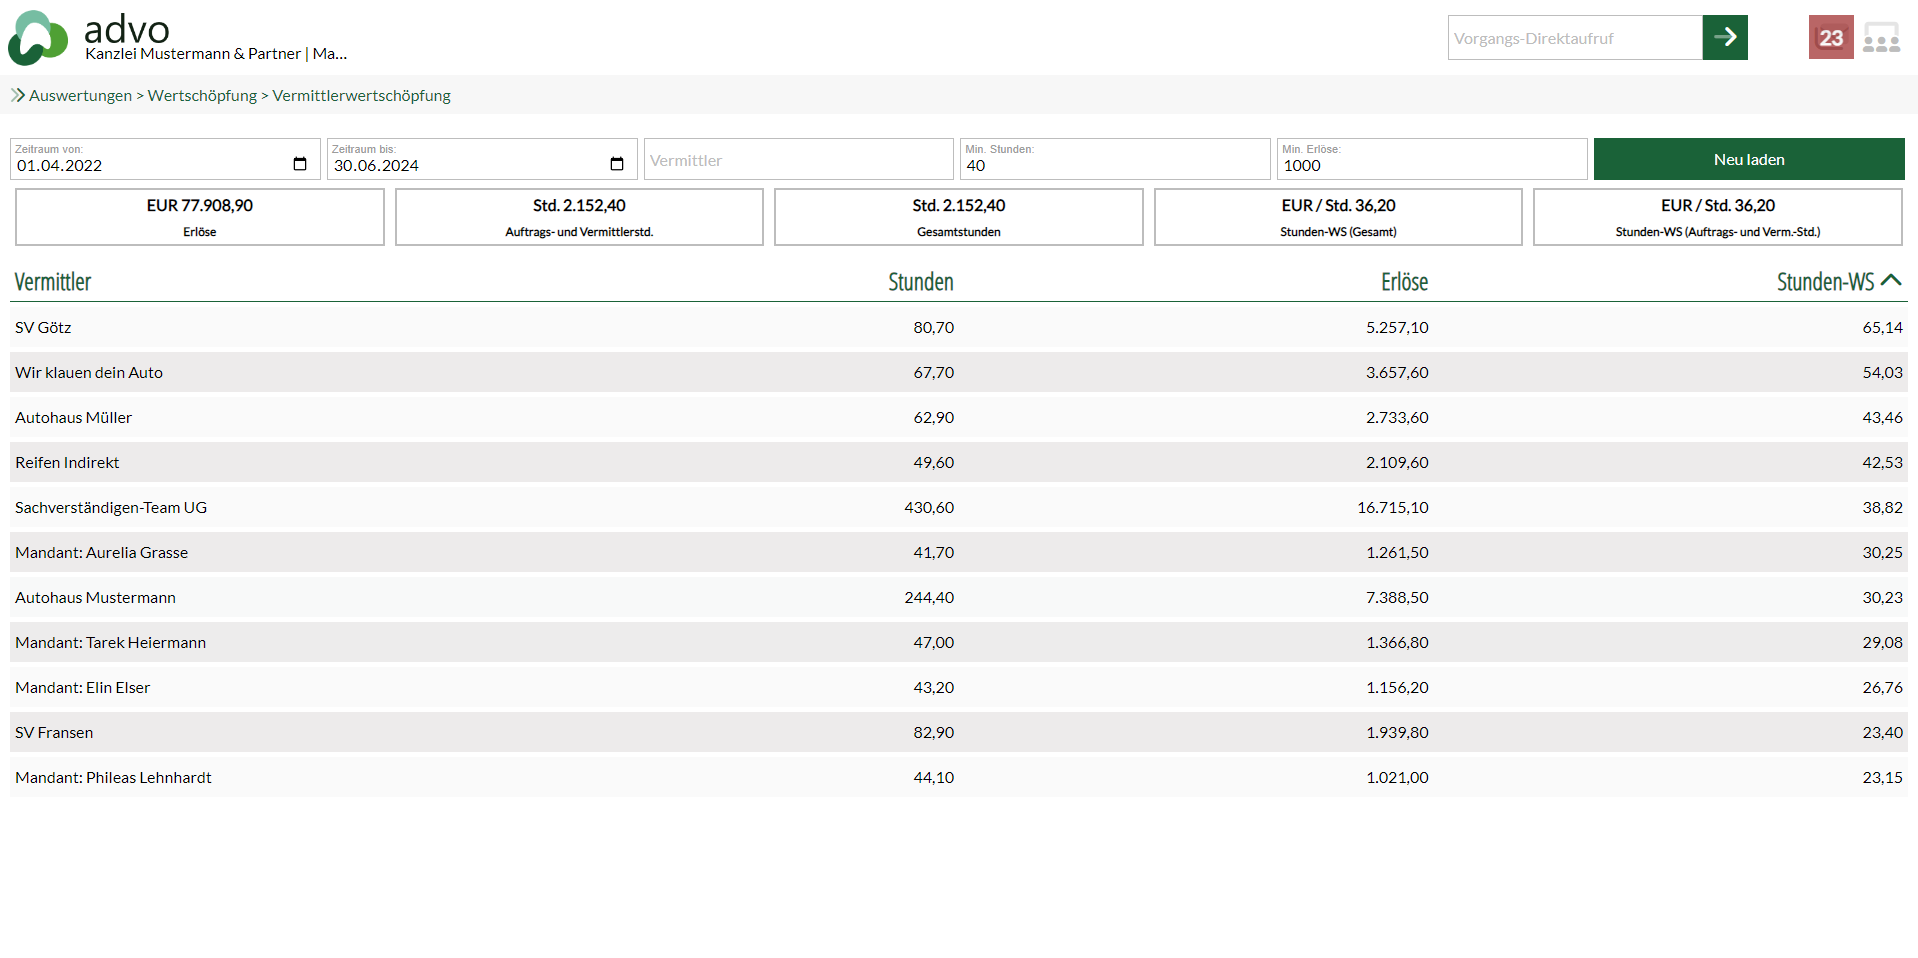Select Vermittlerwertschöpfung breadcrumb item
Viewport: 1918px width, 958px height.
(x=361, y=95)
